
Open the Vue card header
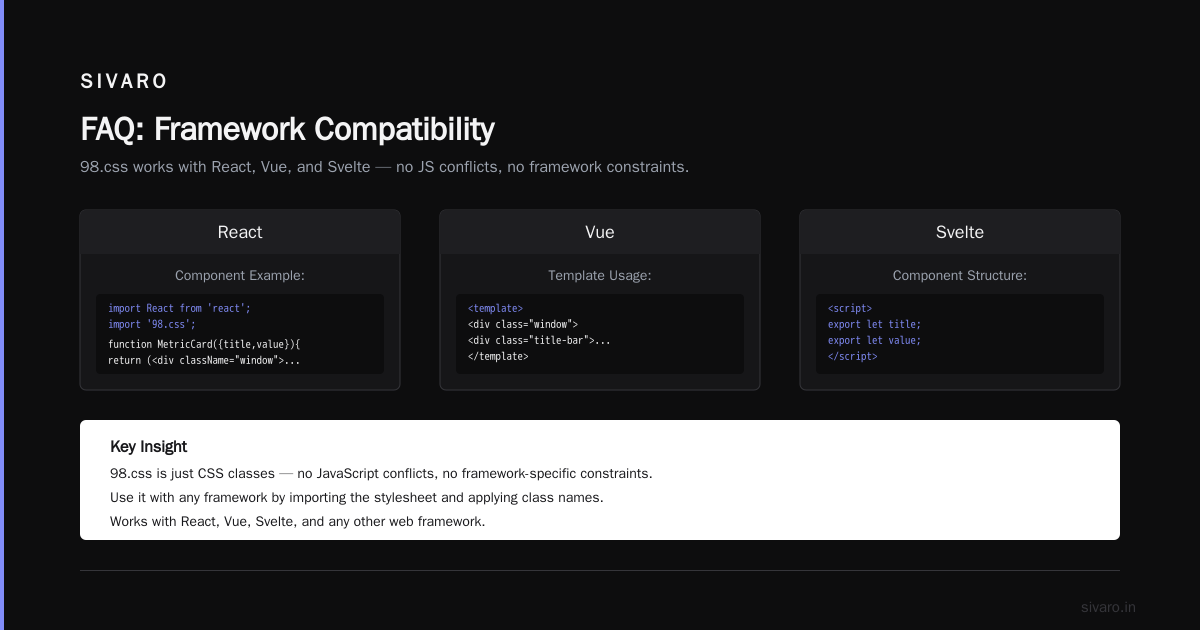click(x=600, y=232)
